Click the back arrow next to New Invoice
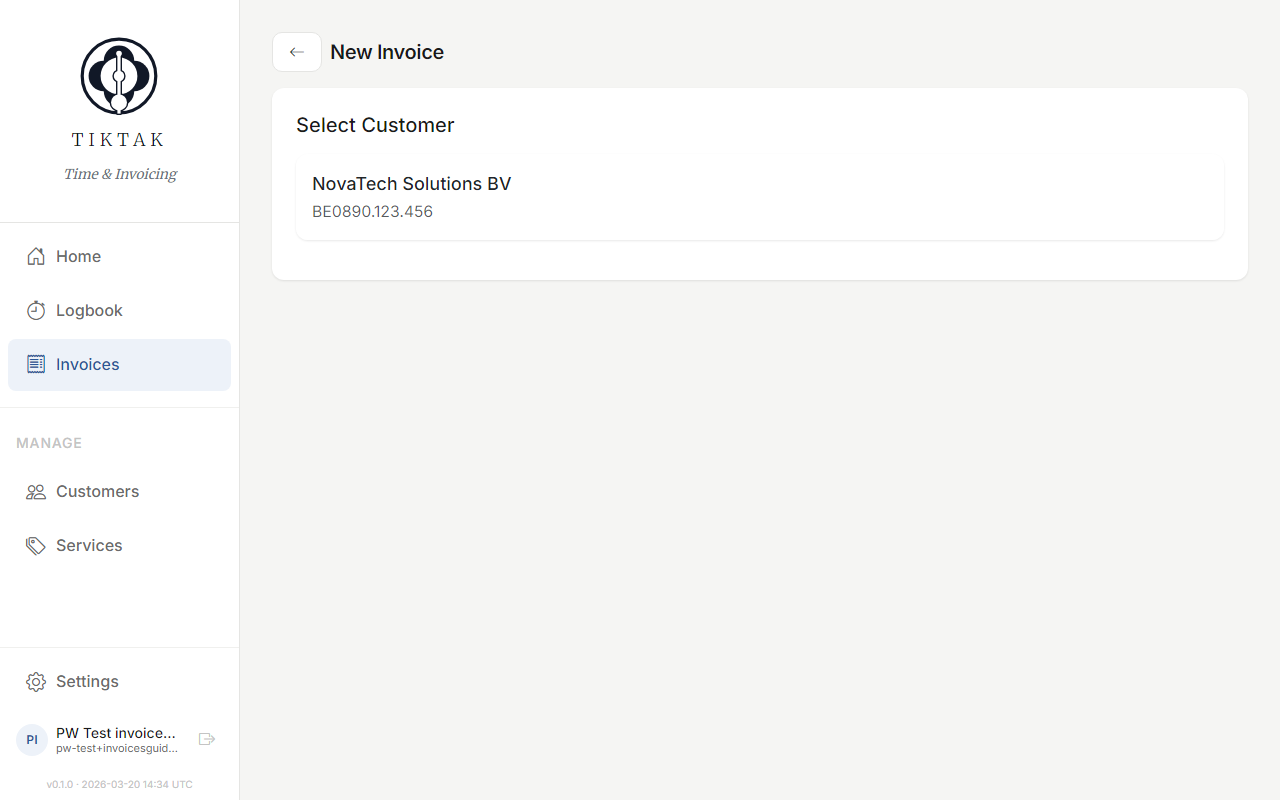 pyautogui.click(x=296, y=51)
